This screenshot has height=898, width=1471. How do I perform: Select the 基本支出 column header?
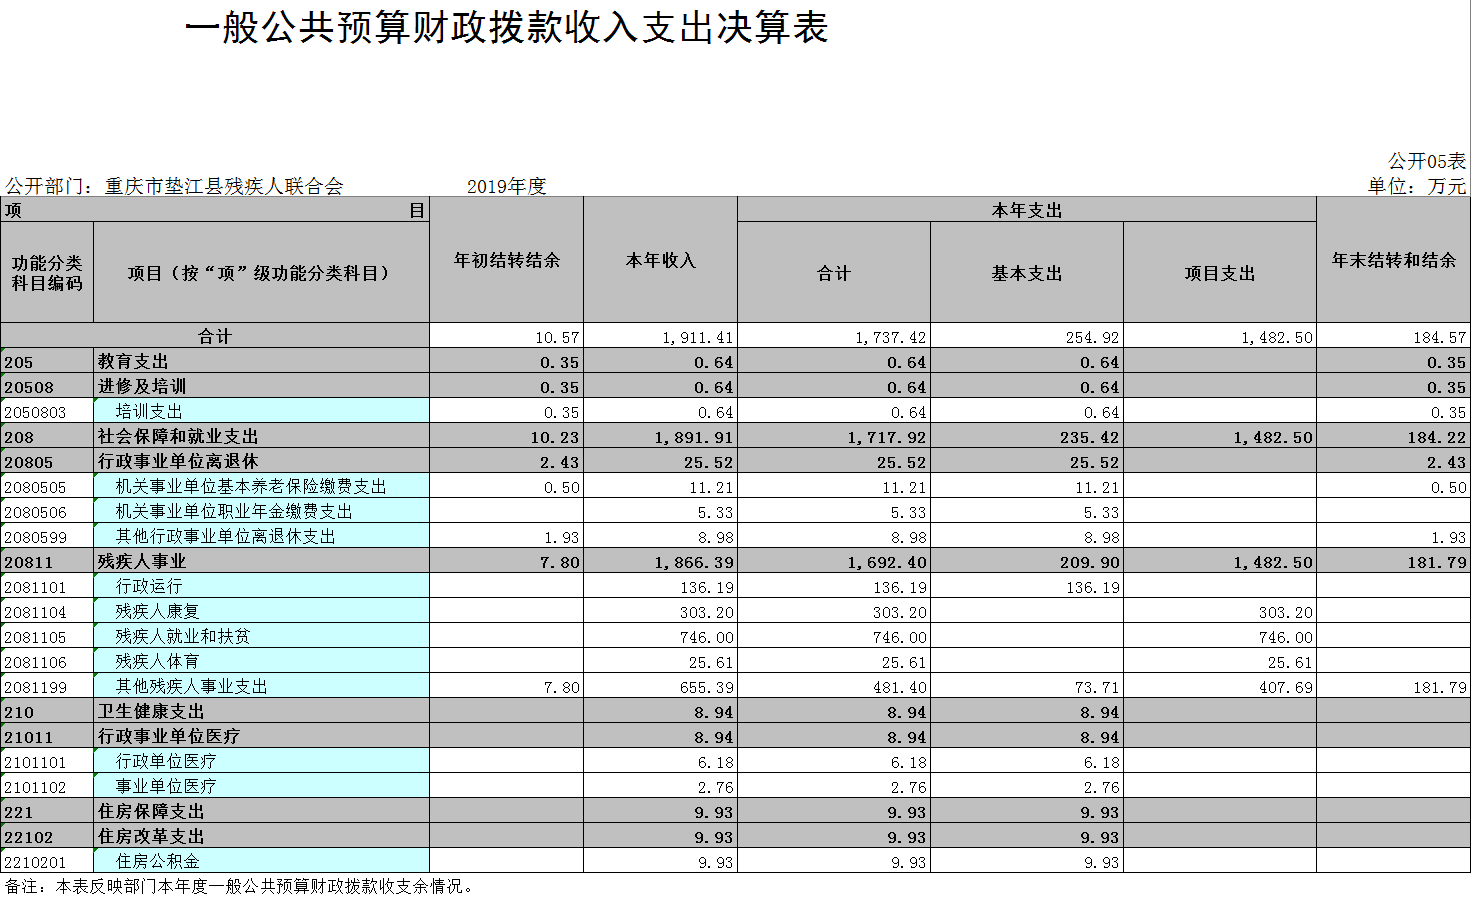[x=1027, y=273]
